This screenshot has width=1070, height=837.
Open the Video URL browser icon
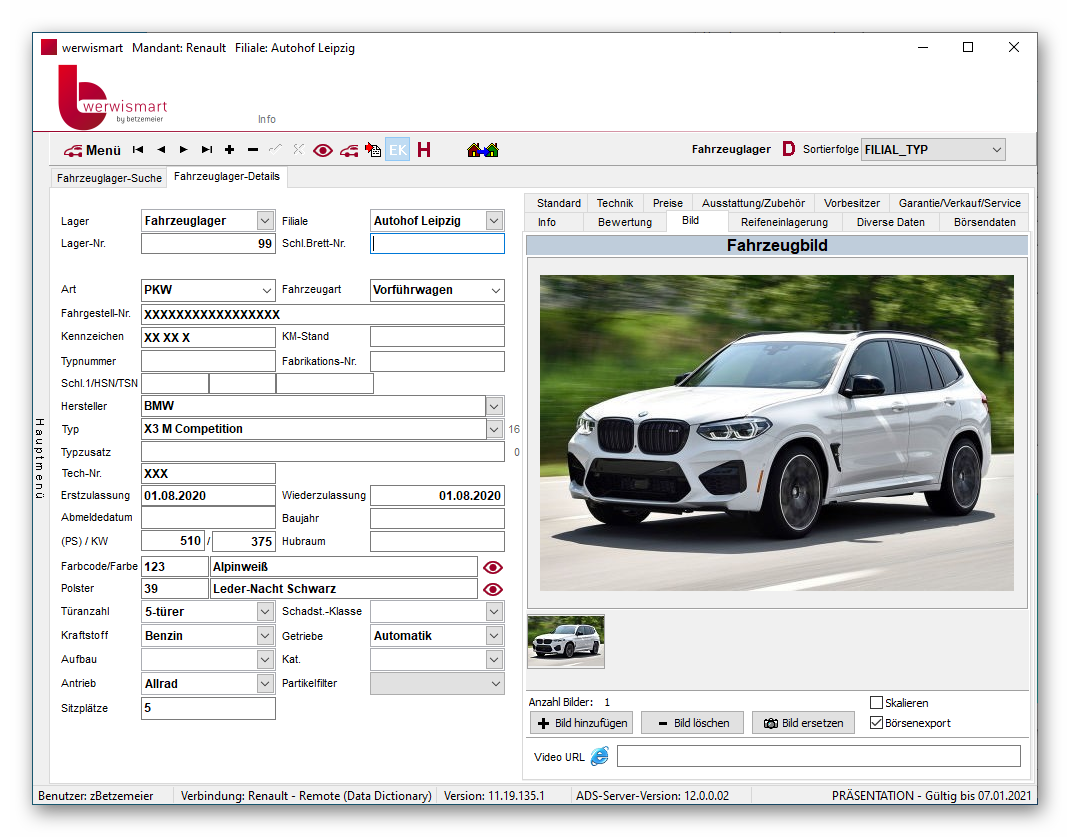(x=600, y=756)
